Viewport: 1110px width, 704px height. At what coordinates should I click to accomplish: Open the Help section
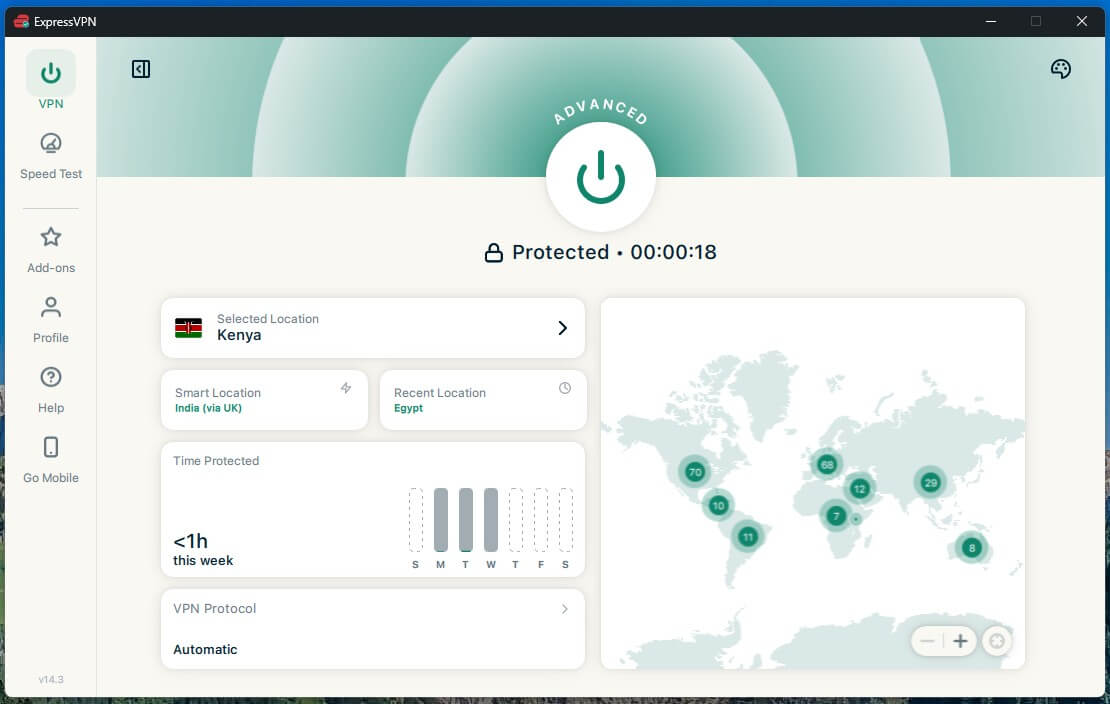[51, 390]
